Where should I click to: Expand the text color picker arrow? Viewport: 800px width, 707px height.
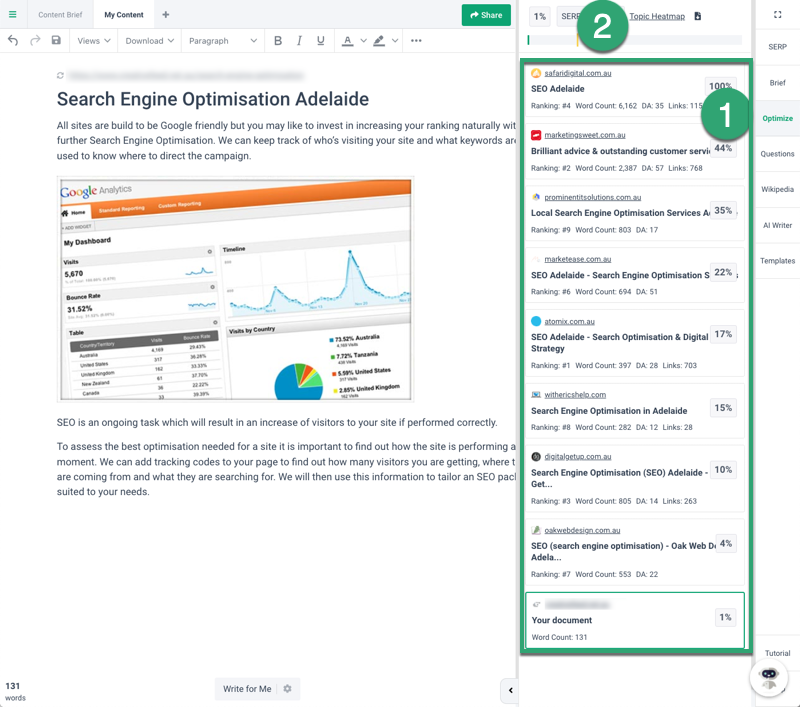click(363, 41)
